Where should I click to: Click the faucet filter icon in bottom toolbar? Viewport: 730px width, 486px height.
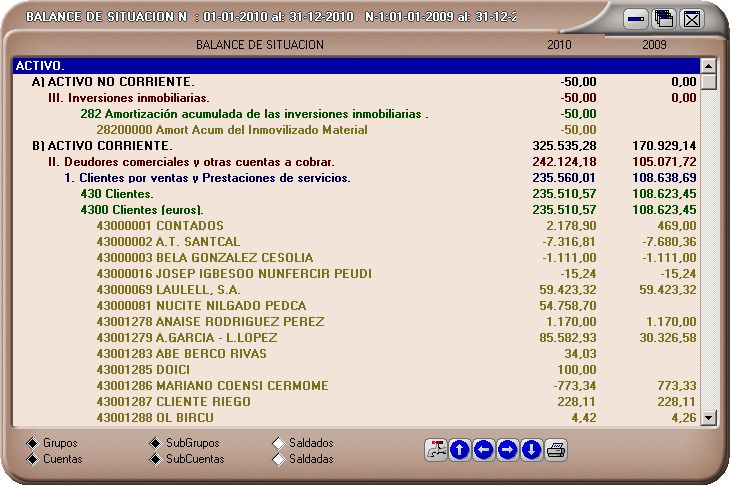pos(435,450)
